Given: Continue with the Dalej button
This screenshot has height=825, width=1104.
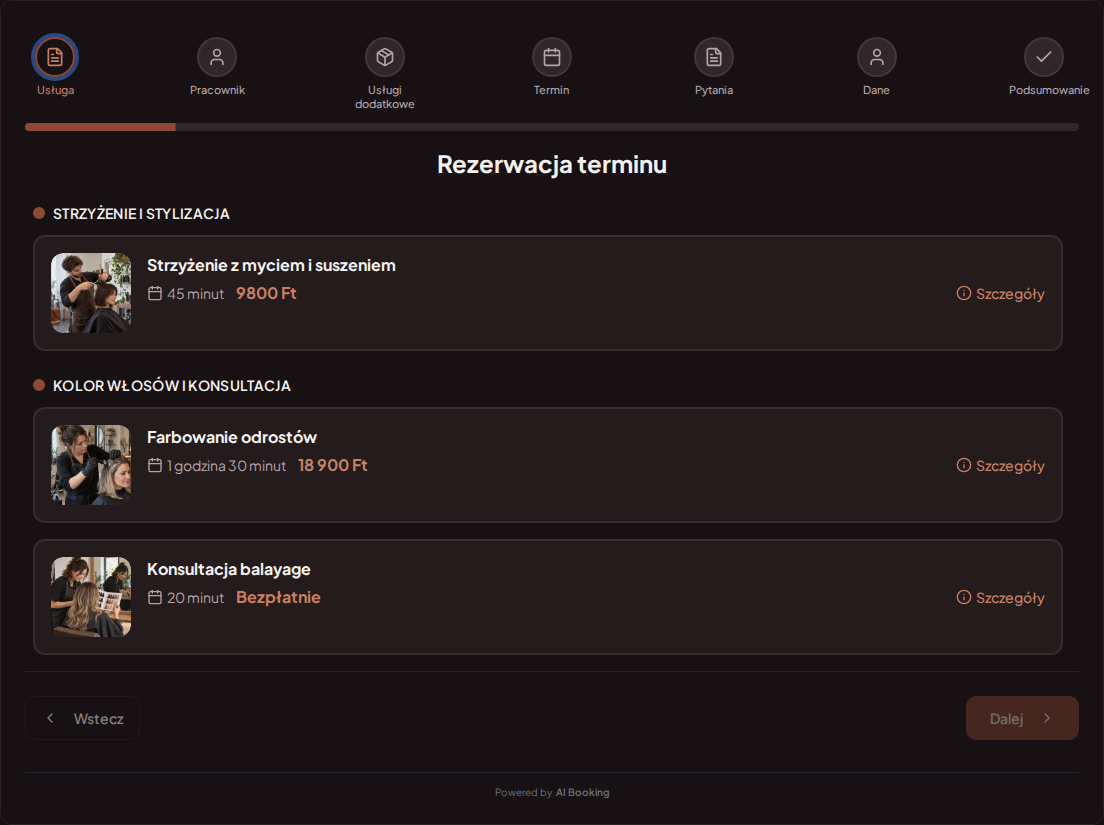Looking at the screenshot, I should (1022, 718).
